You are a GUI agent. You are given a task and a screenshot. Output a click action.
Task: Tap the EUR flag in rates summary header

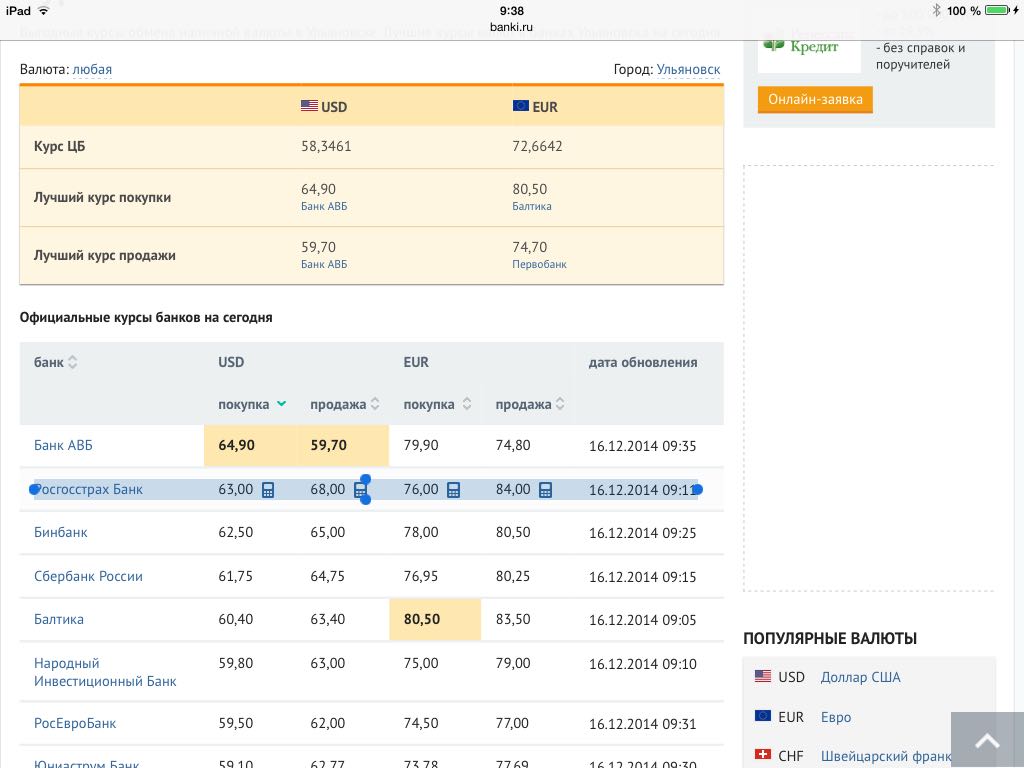[520, 106]
